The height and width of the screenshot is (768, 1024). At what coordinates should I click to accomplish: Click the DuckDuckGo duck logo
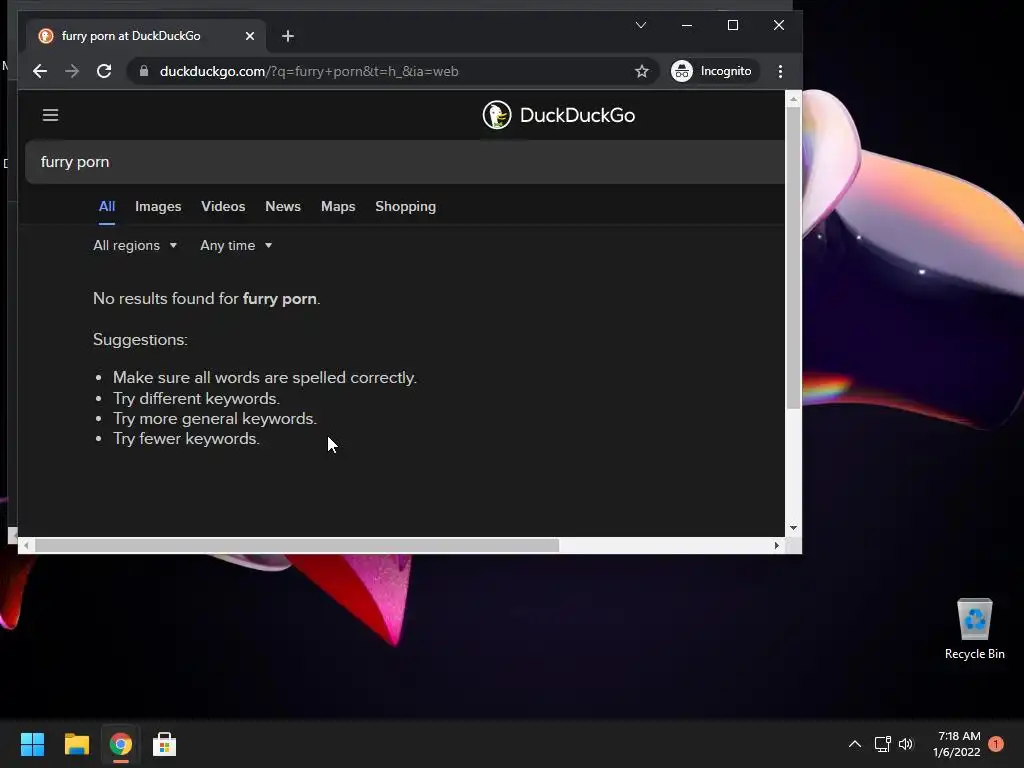496,115
